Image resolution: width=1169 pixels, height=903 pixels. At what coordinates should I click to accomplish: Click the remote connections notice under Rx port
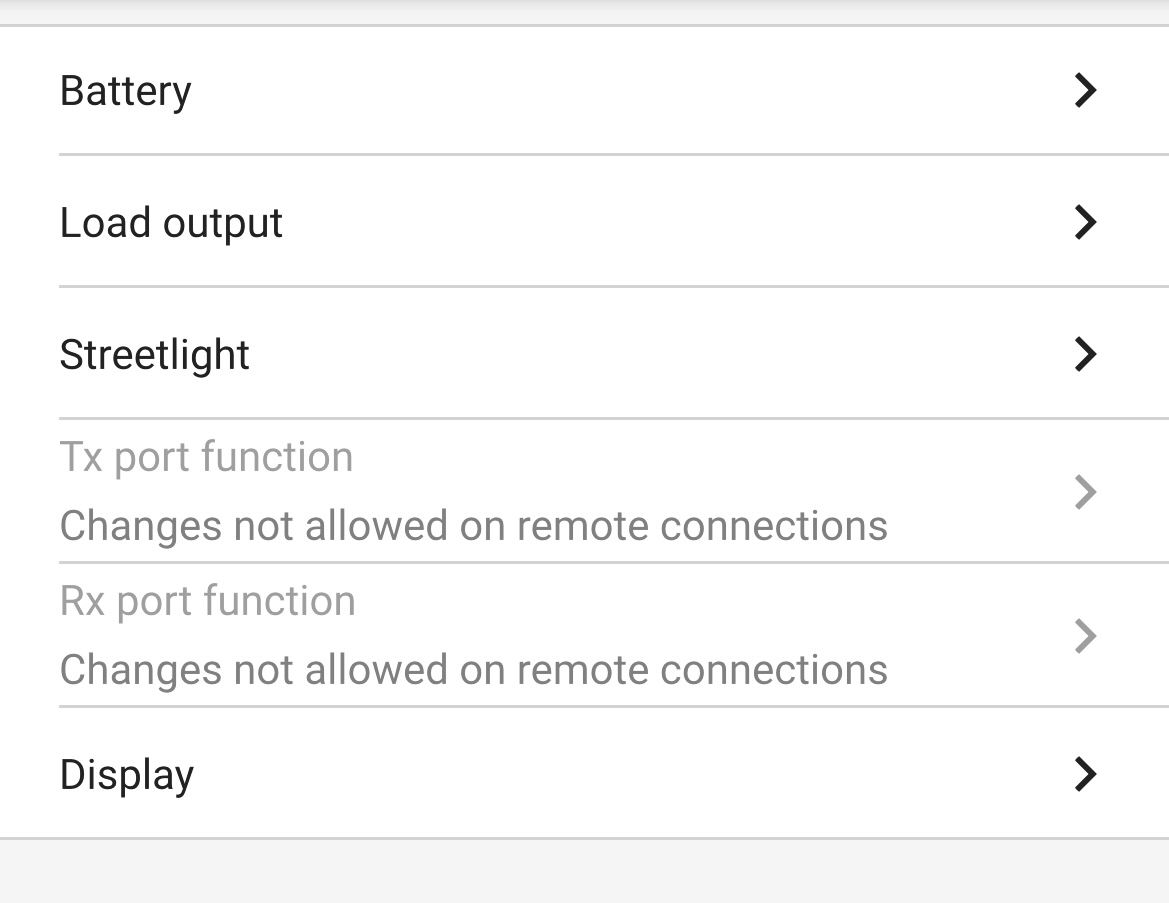473,670
